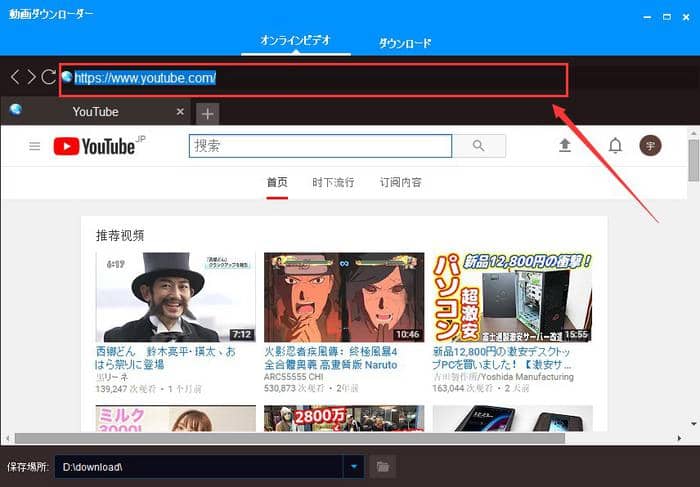Go back with the browser back arrow
700x487 pixels.
15,77
